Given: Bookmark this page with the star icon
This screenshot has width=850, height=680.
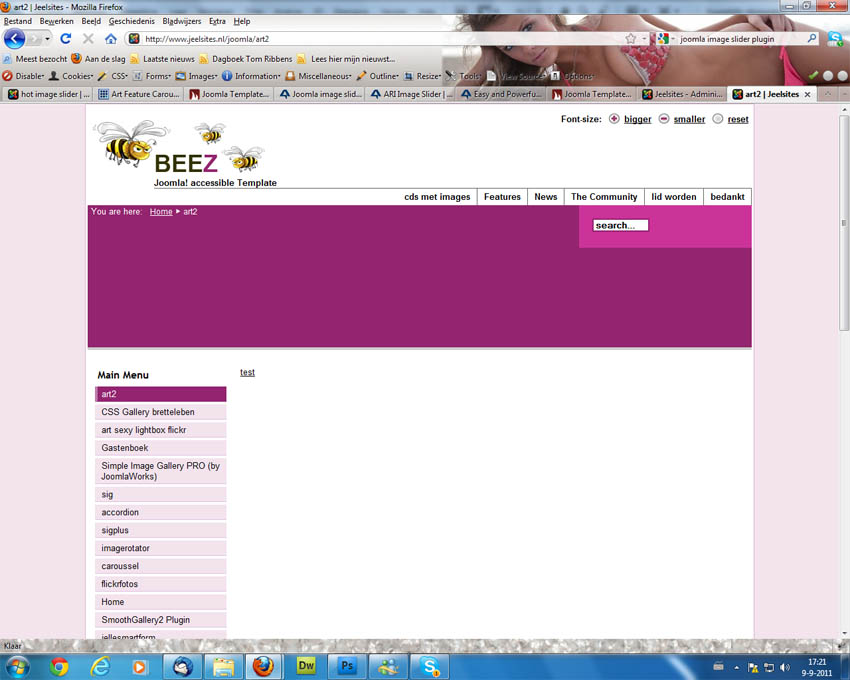Looking at the screenshot, I should click(x=630, y=39).
